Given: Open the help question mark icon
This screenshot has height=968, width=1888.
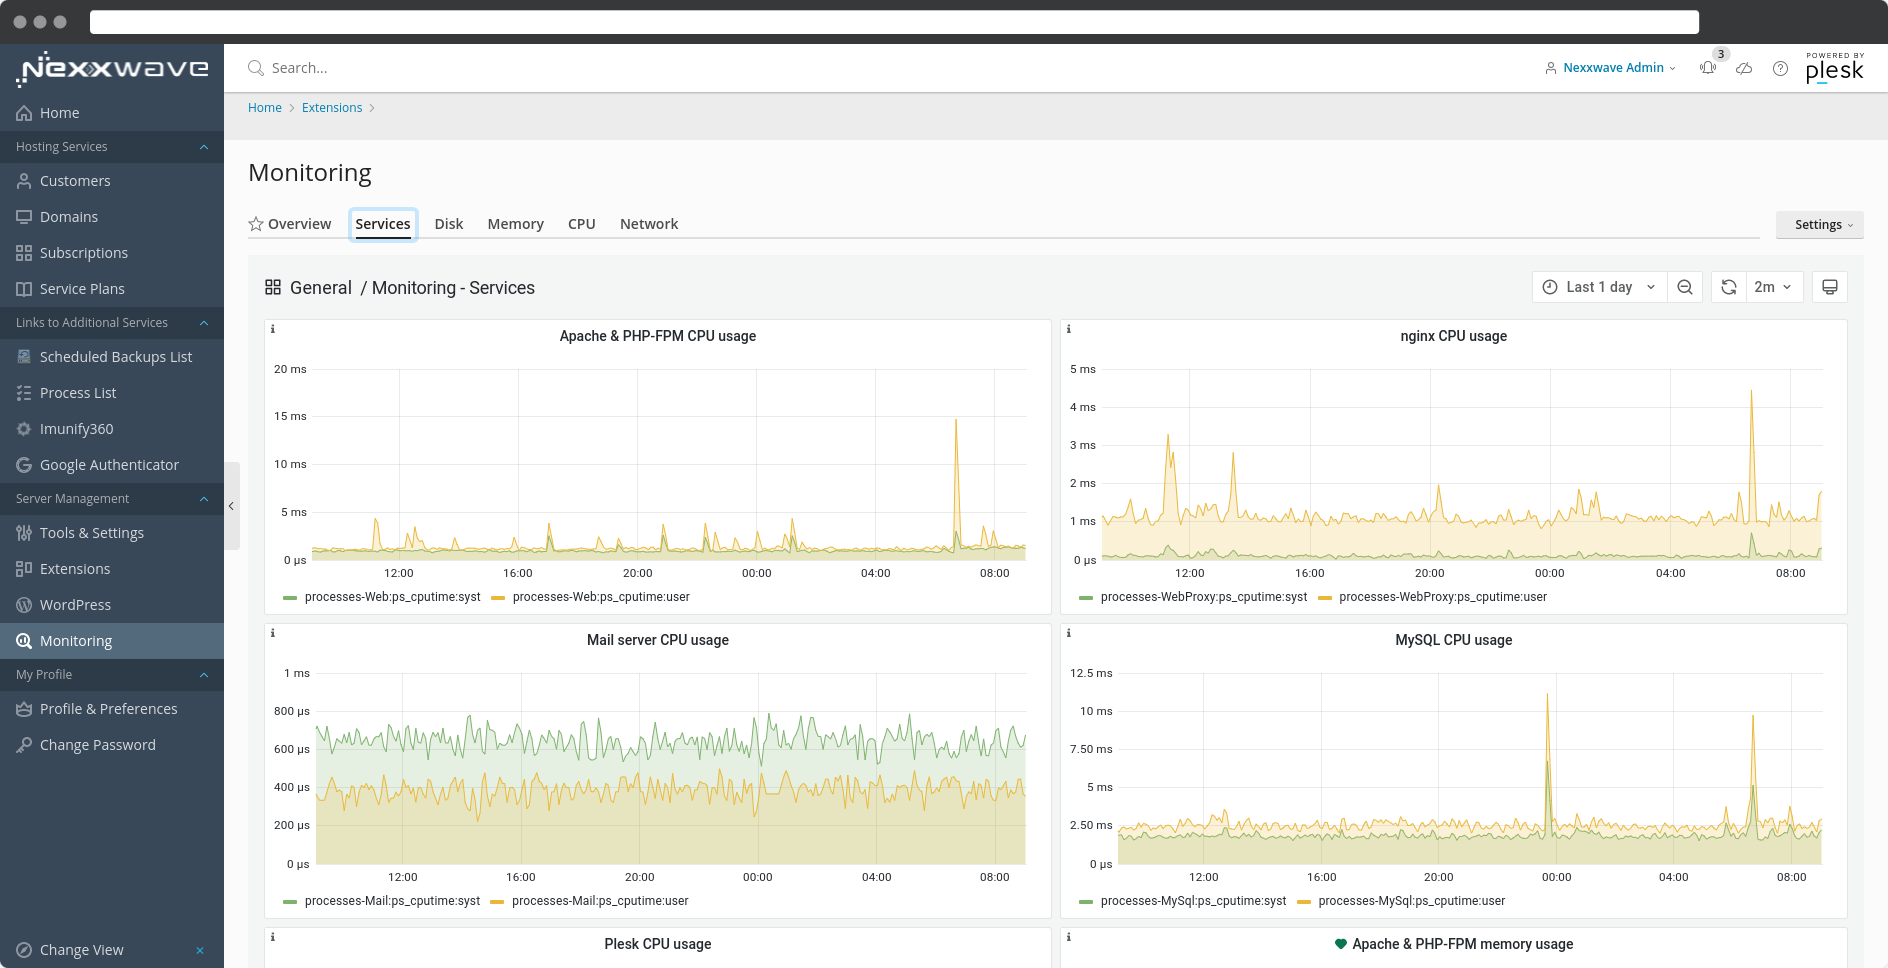Looking at the screenshot, I should [1780, 68].
